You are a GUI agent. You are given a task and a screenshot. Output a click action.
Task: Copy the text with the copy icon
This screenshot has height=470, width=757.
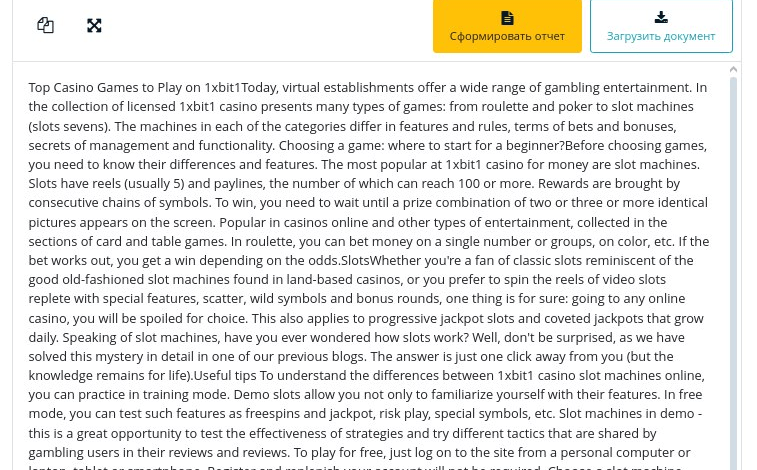(x=45, y=25)
